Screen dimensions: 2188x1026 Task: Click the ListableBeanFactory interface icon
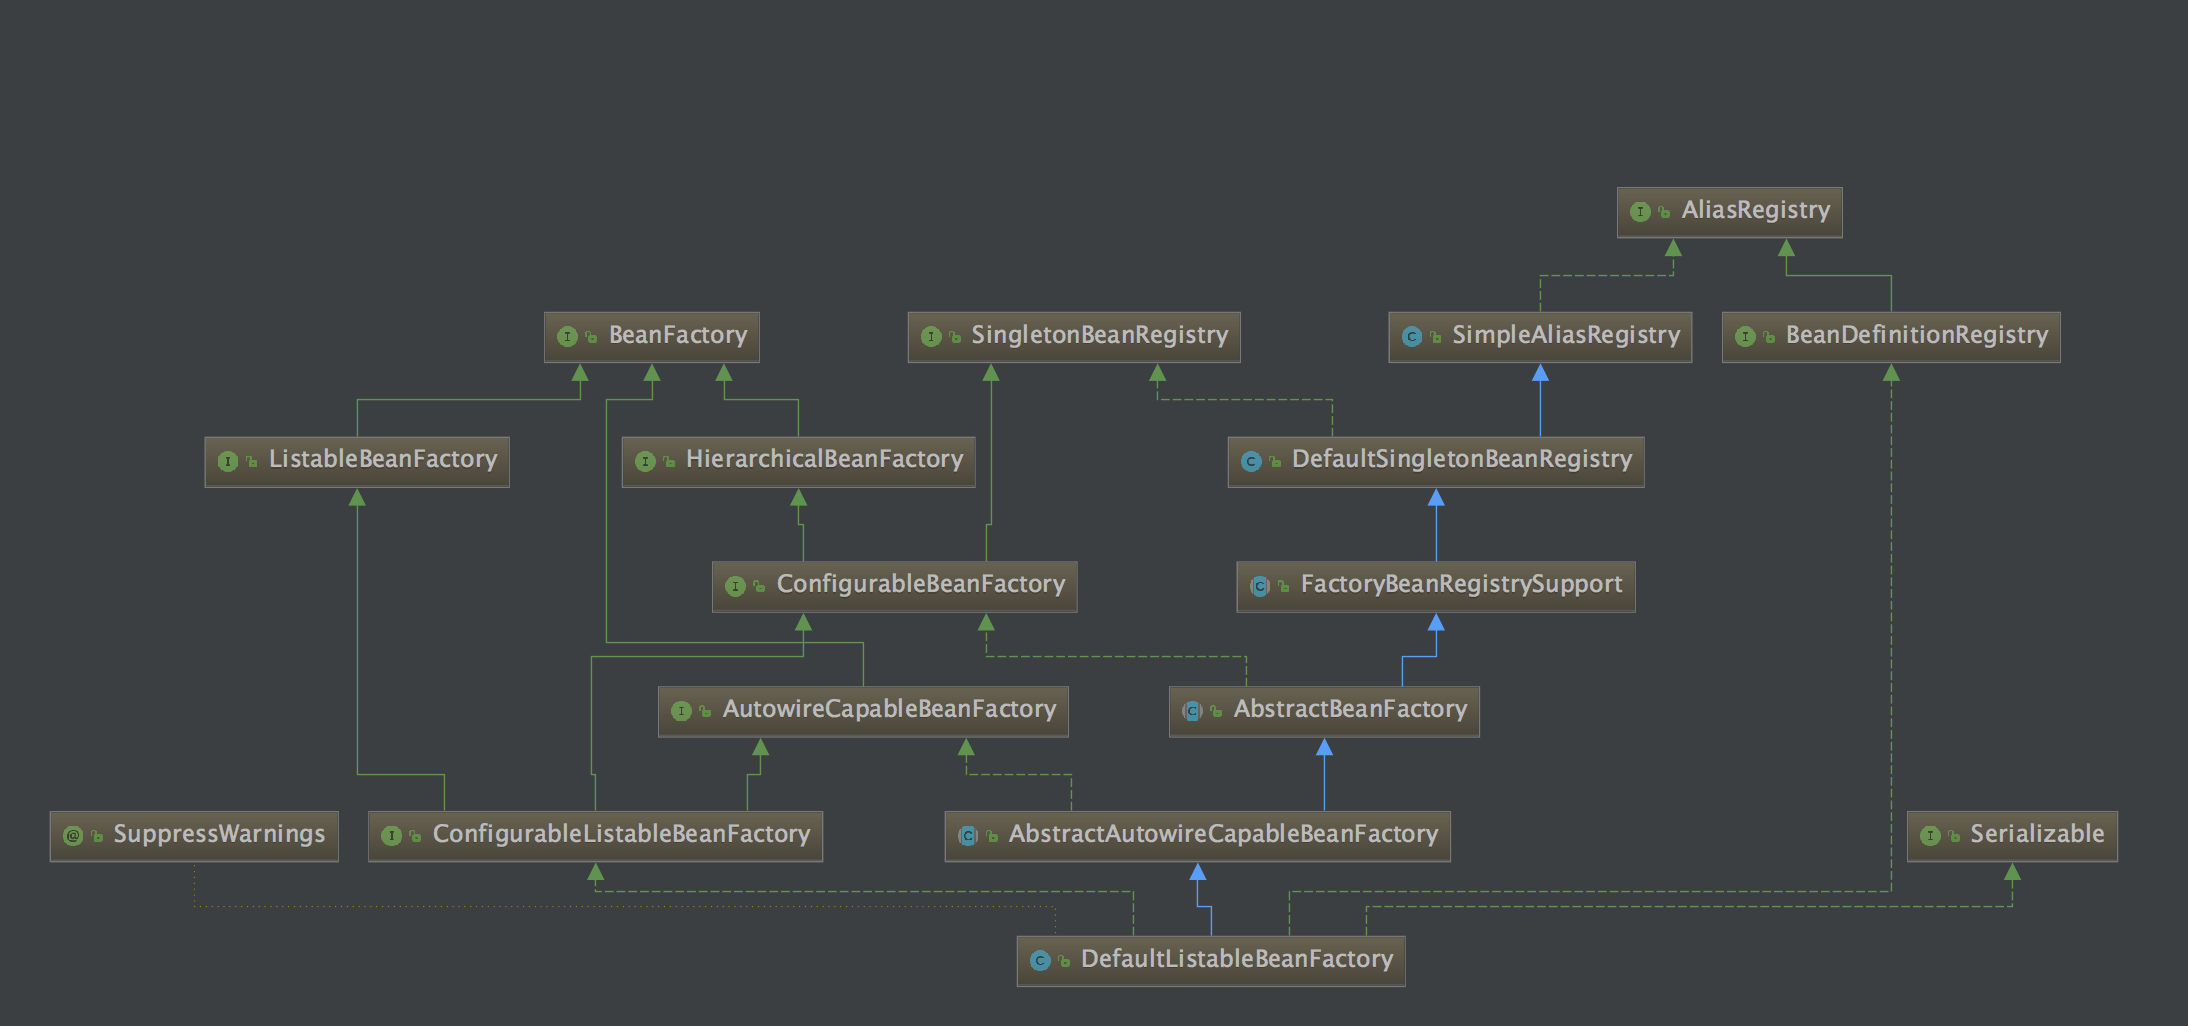pyautogui.click(x=228, y=462)
